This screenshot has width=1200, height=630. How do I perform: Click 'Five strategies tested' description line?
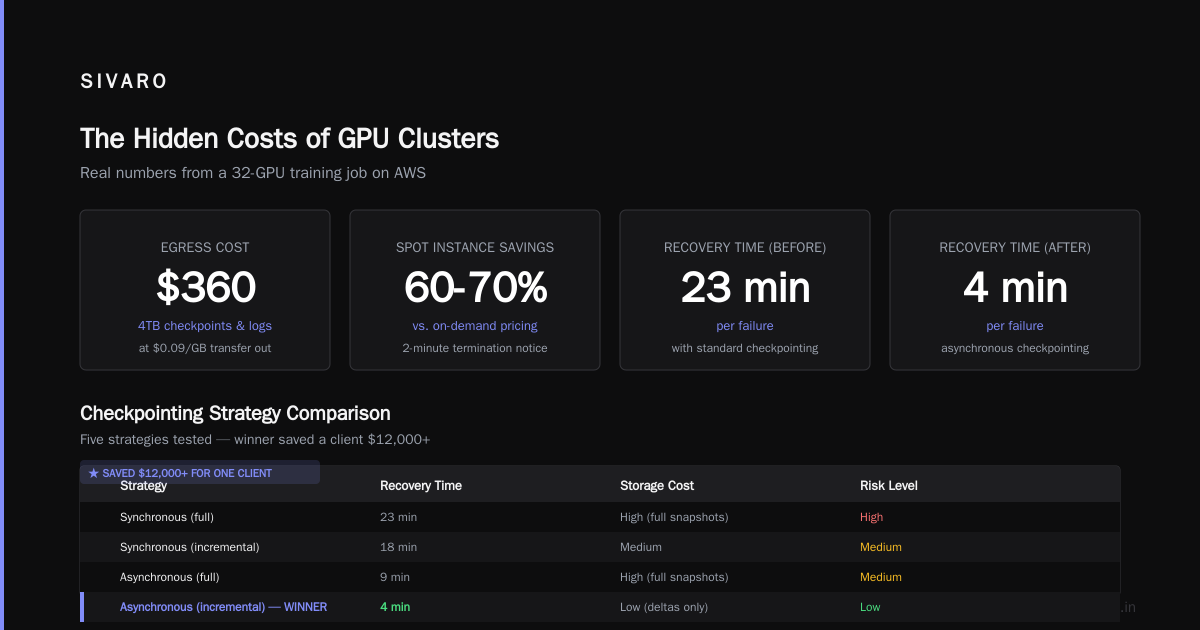(x=255, y=439)
